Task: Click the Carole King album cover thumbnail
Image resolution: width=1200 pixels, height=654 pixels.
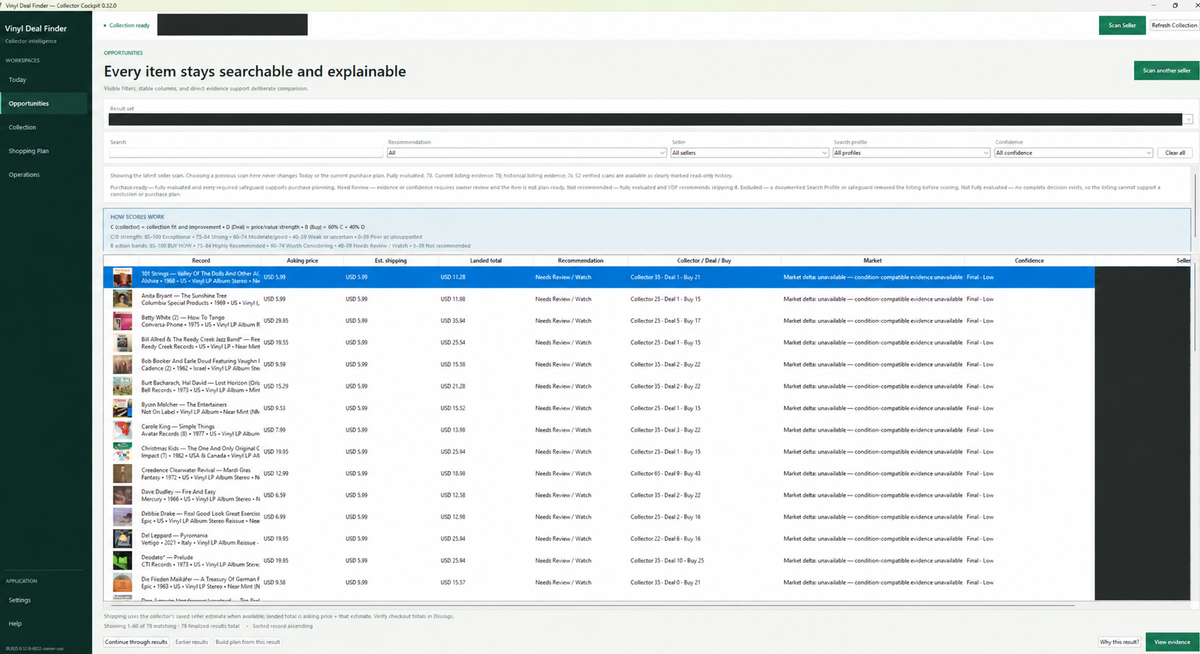Action: [123, 429]
